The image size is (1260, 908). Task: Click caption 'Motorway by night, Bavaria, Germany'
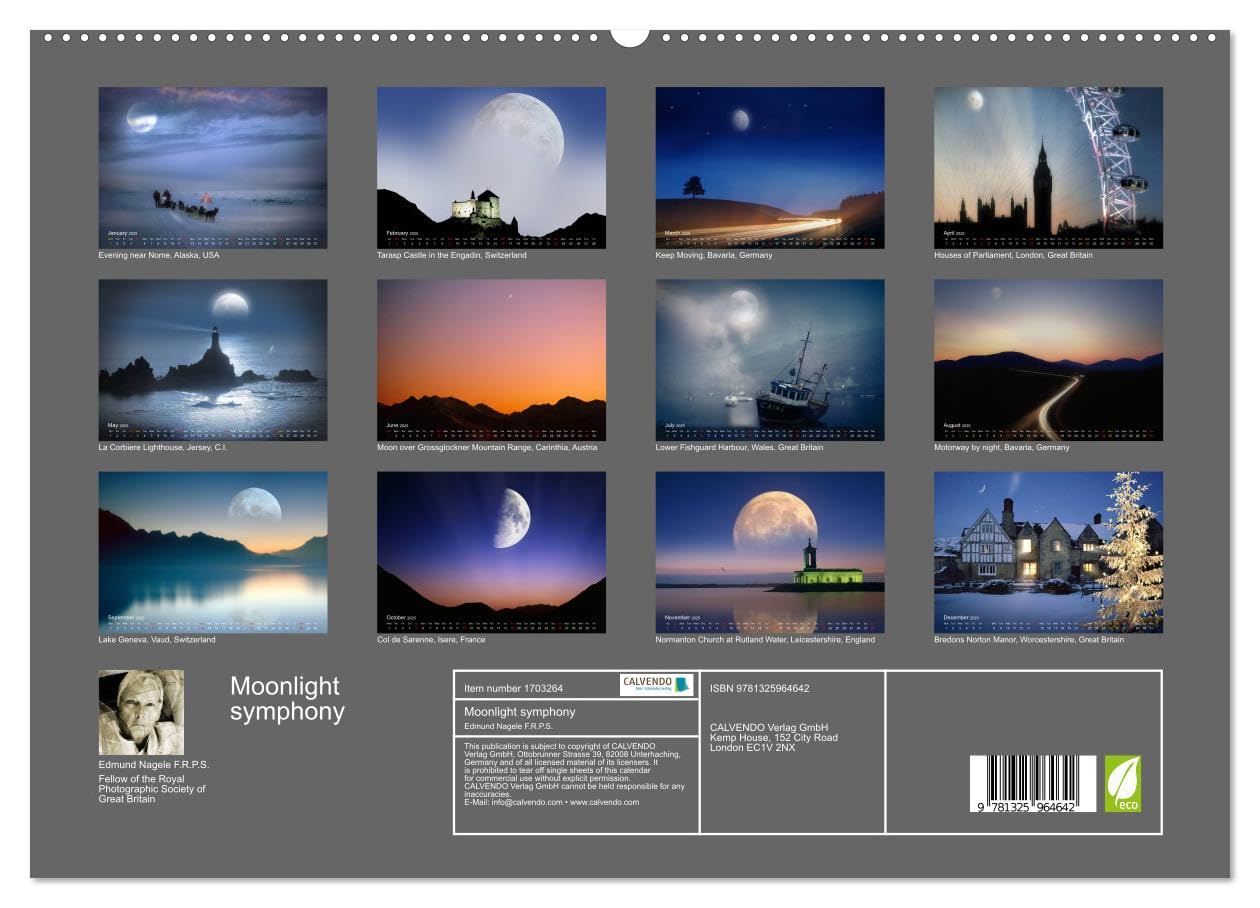1001,447
